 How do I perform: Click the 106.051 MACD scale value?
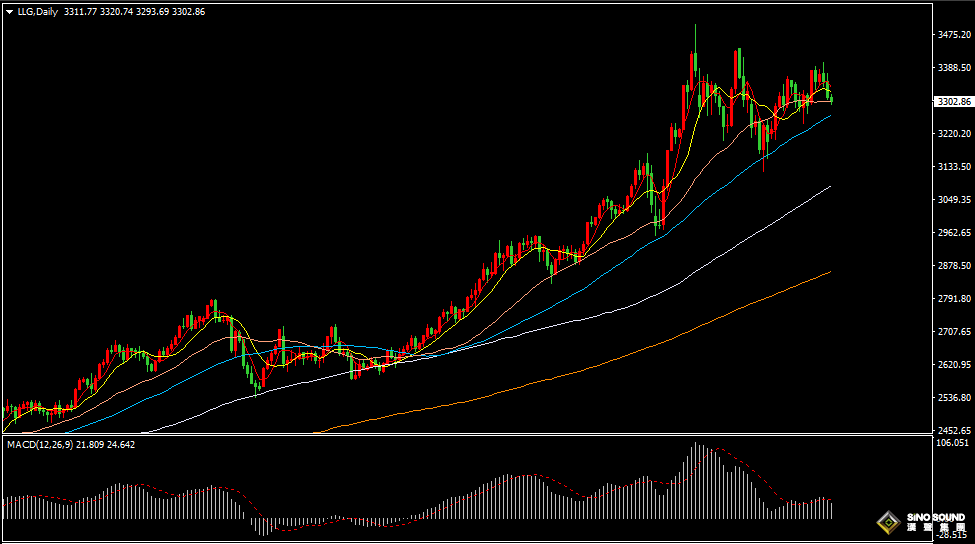point(953,442)
